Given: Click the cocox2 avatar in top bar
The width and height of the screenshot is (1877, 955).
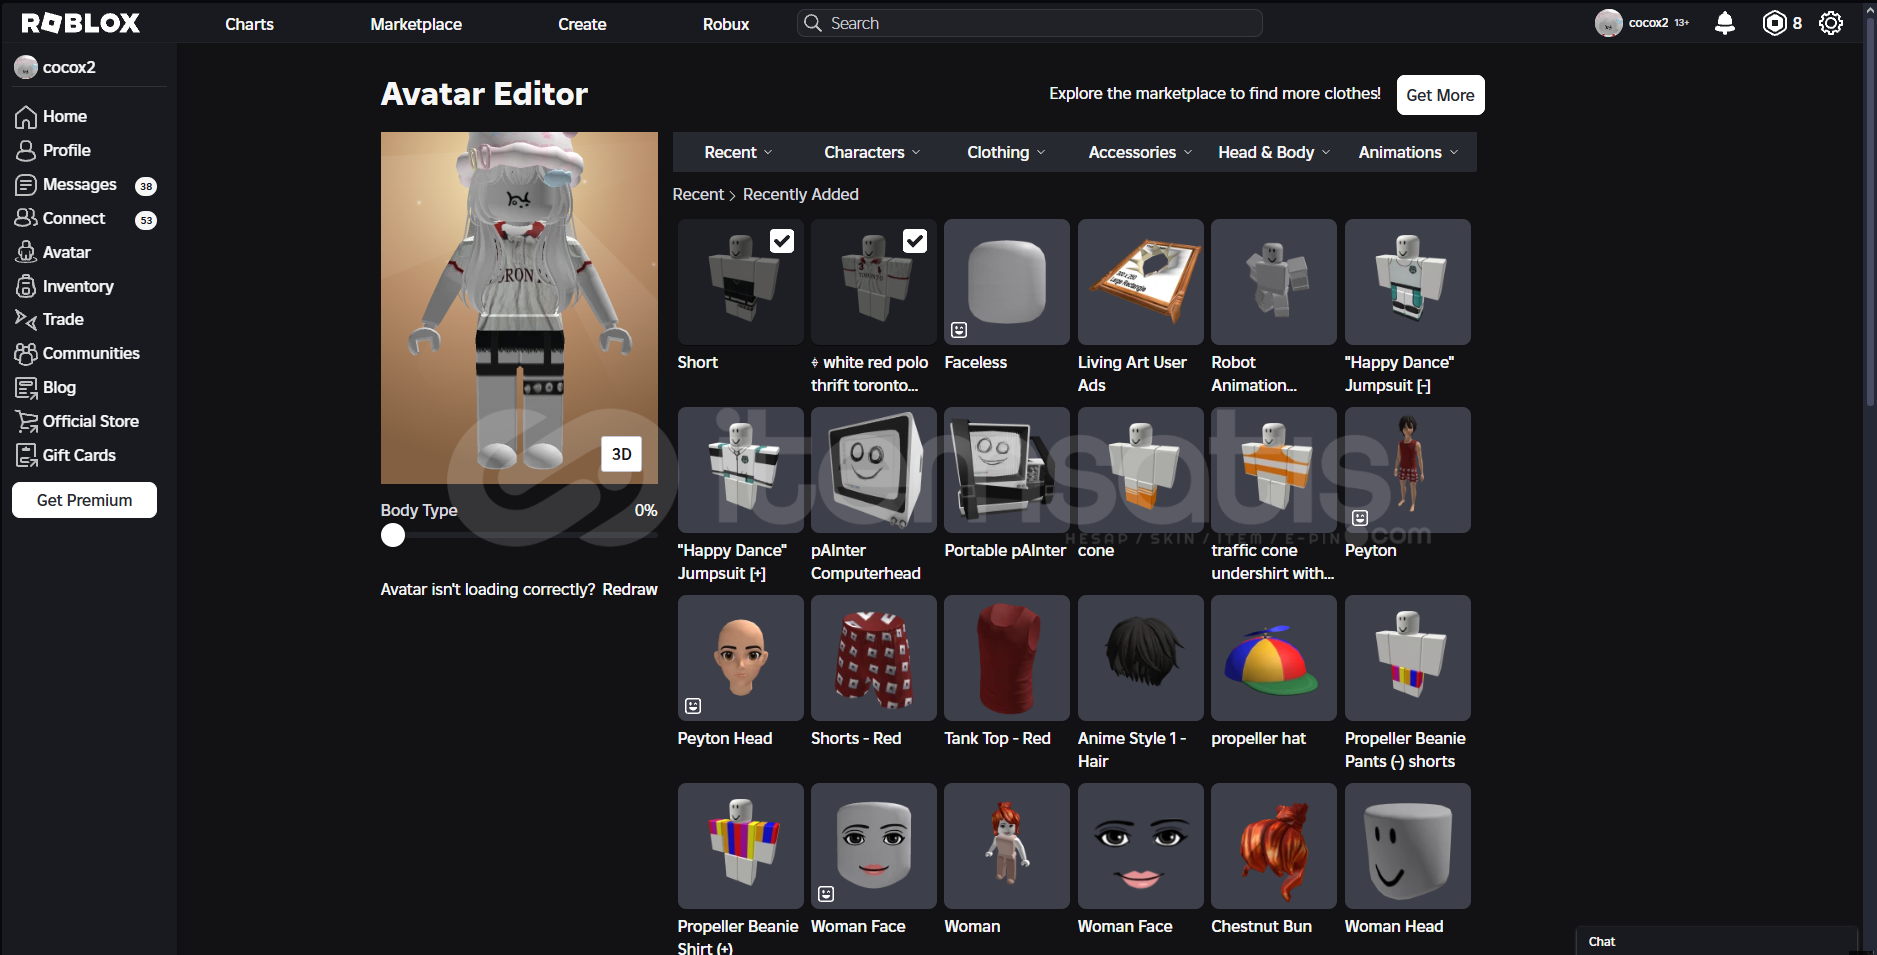Looking at the screenshot, I should point(1608,23).
